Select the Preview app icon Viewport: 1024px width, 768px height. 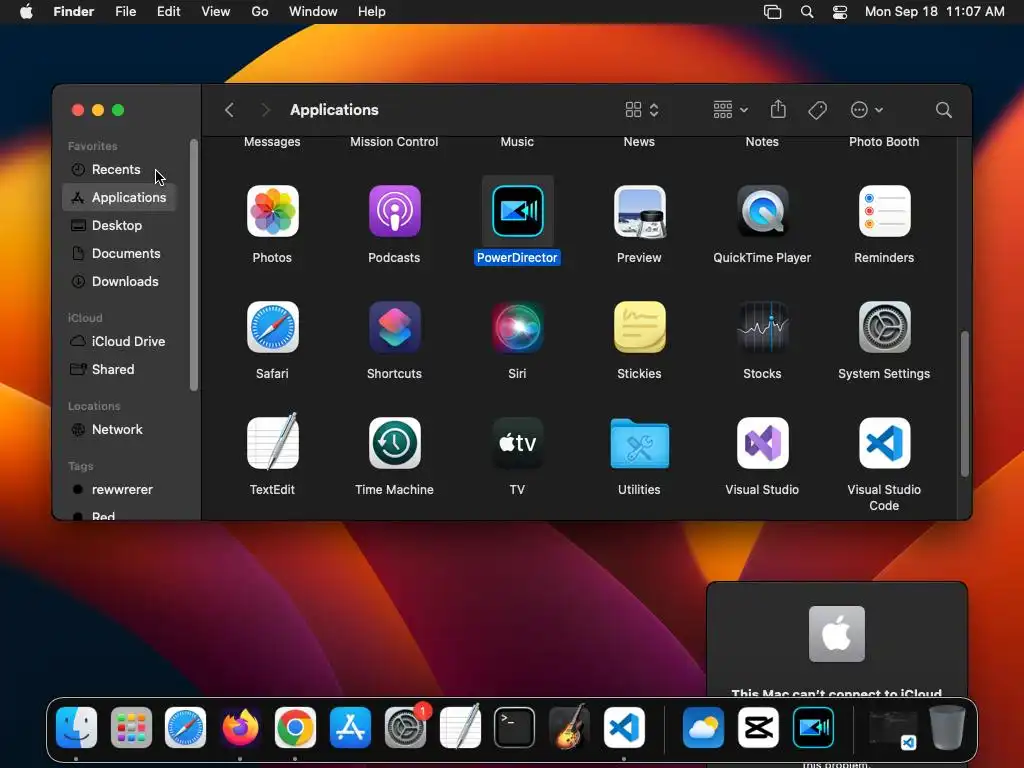[x=639, y=211]
